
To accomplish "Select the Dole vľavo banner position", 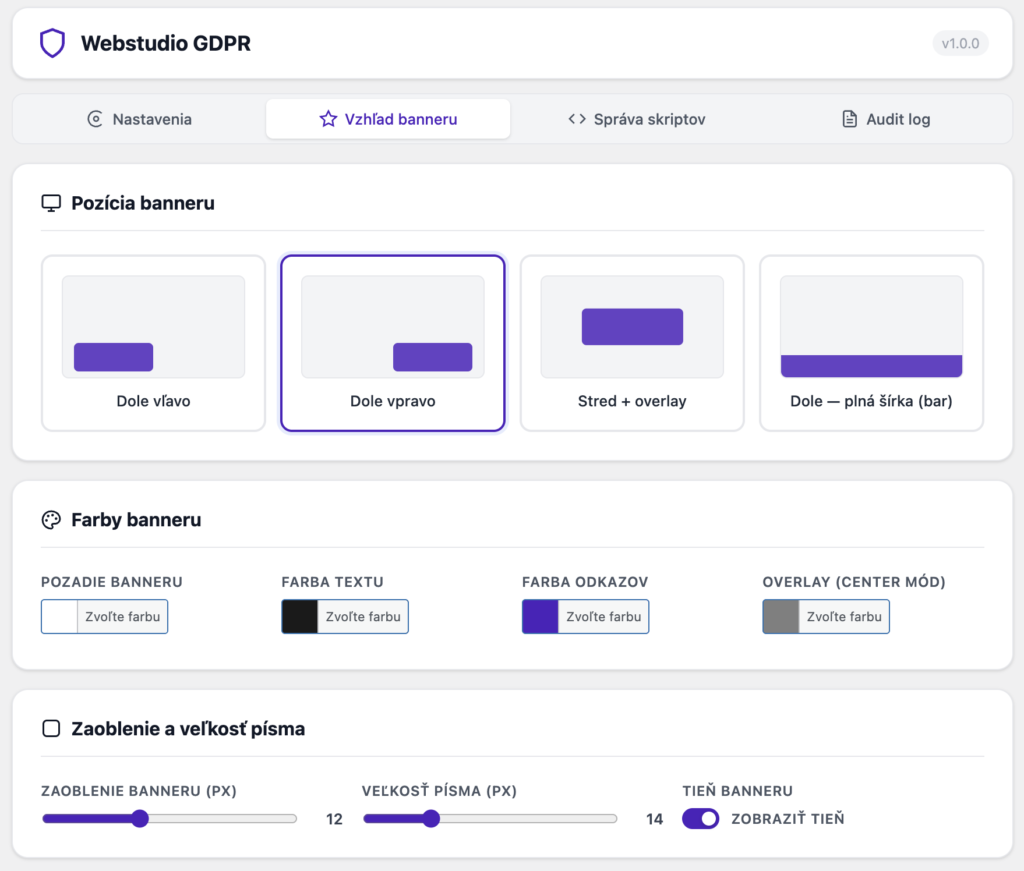I will click(153, 342).
